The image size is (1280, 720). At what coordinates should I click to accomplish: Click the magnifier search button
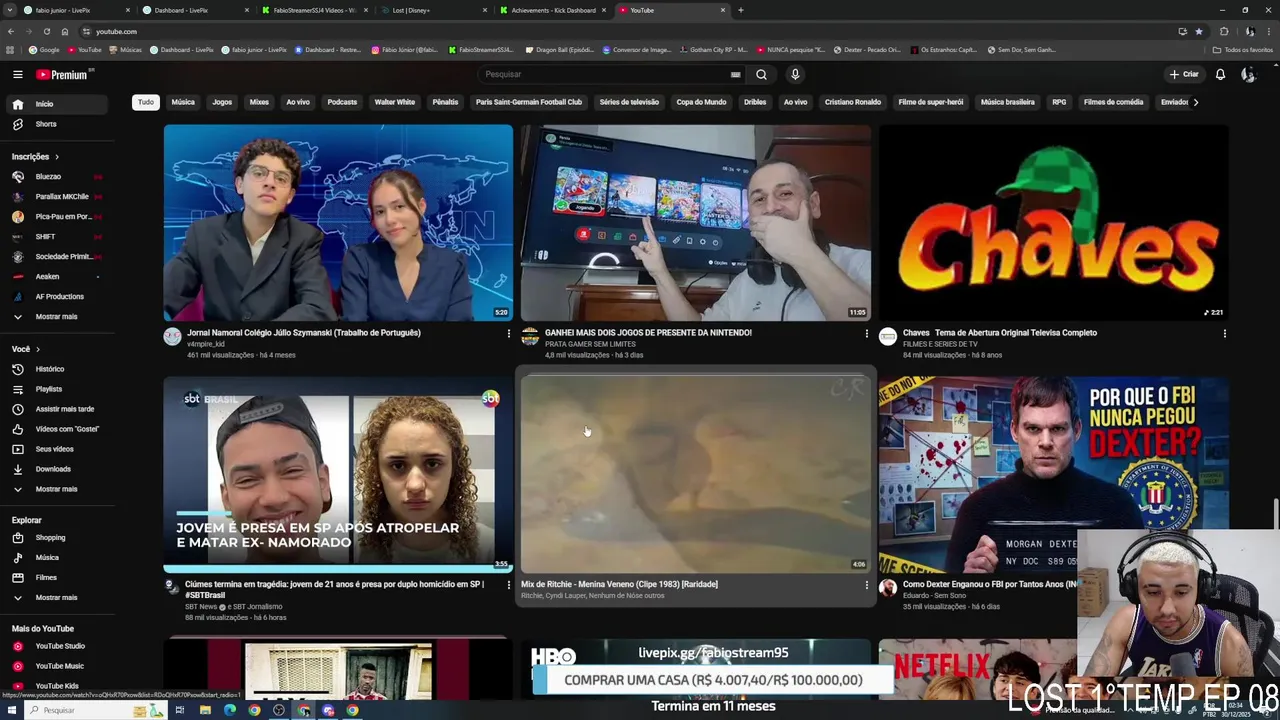[x=761, y=74]
